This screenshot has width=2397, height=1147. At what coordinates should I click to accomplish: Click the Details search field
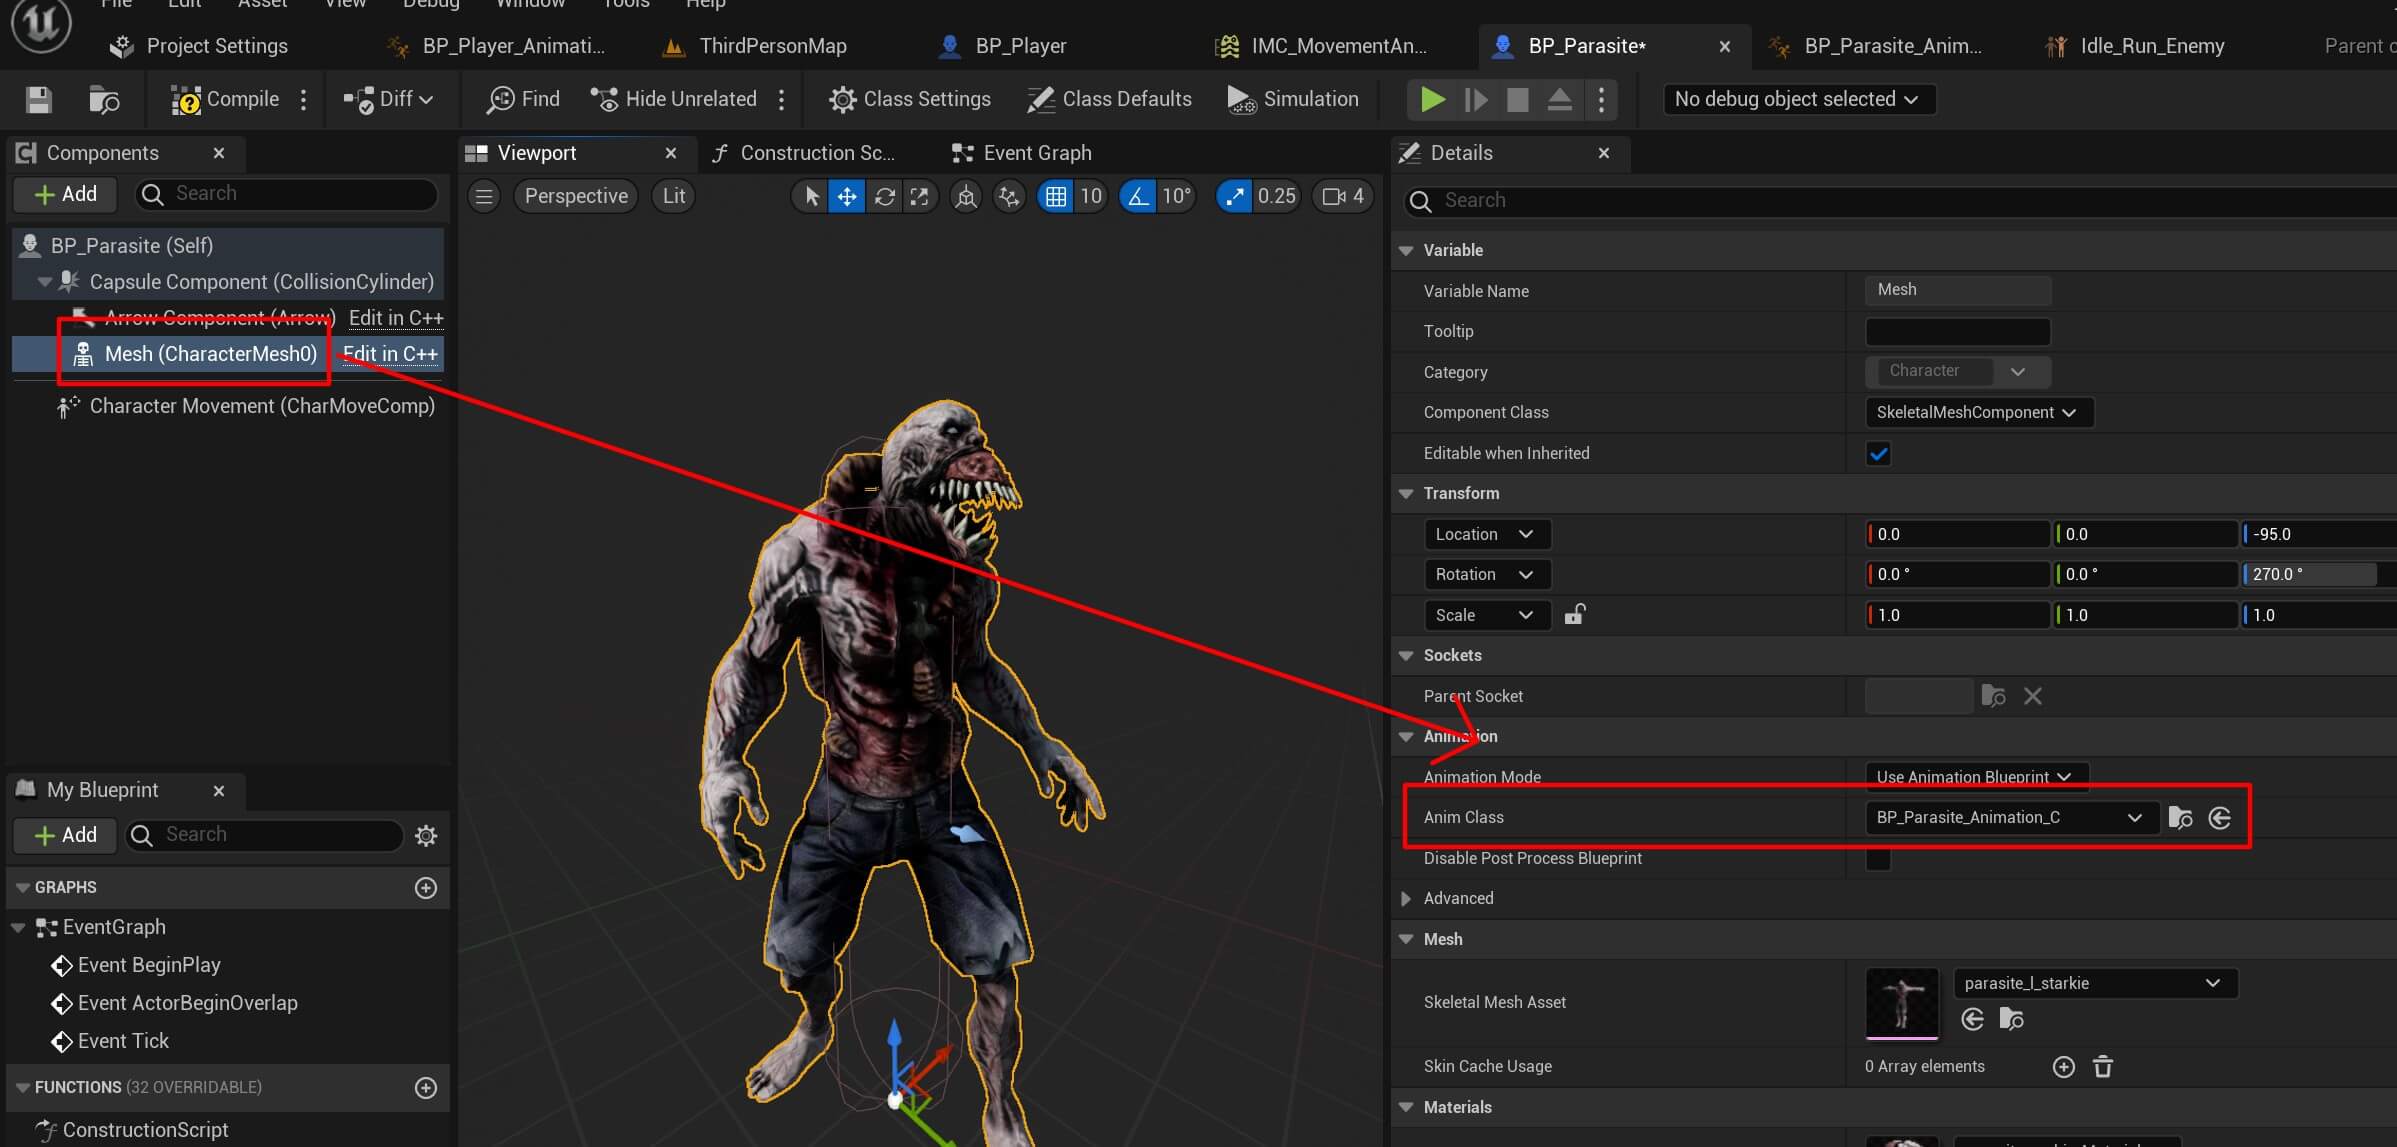[x=1900, y=201]
